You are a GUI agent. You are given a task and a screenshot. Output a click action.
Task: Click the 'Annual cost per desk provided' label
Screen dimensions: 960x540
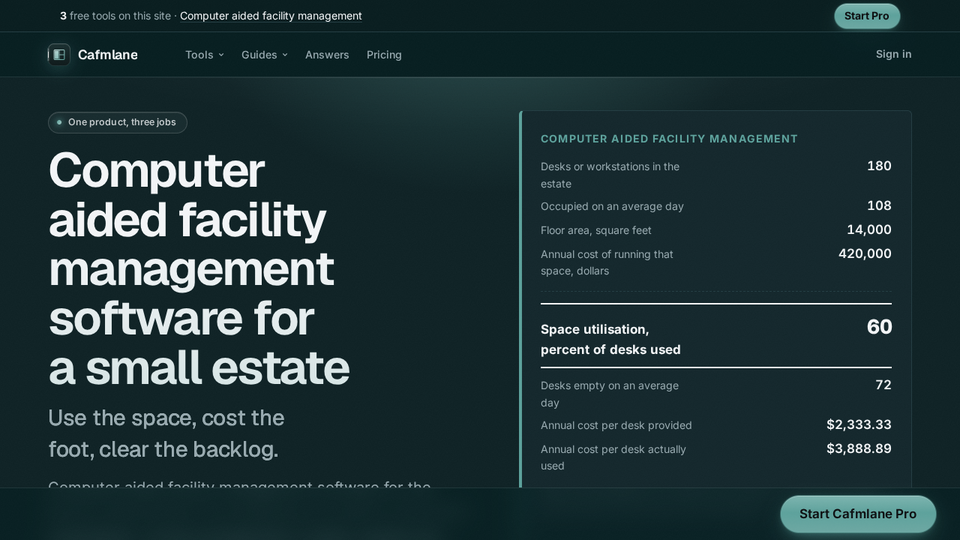point(616,426)
